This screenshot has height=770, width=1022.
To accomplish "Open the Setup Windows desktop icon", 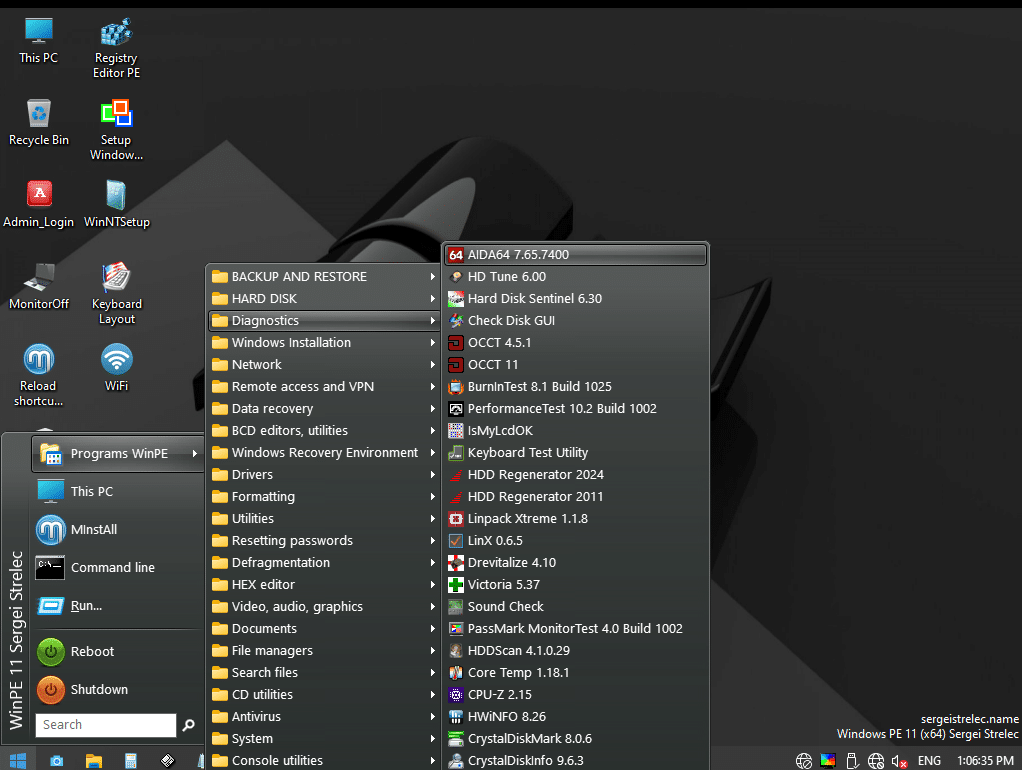I will (116, 129).
